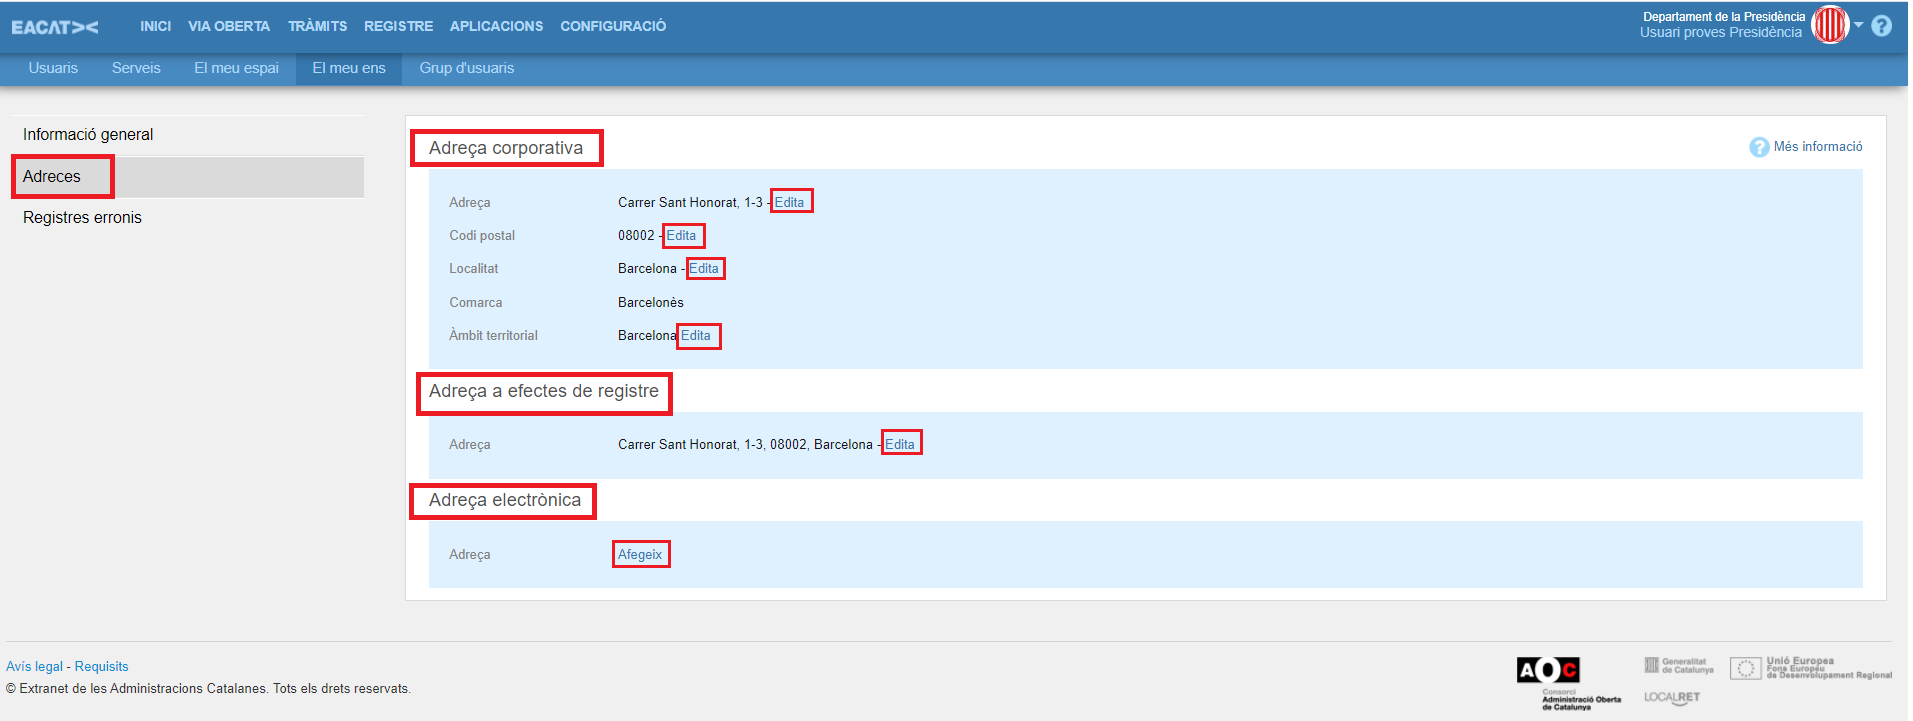1913x721 pixels.
Task: Open Registres erronis in sidebar
Action: 82,217
